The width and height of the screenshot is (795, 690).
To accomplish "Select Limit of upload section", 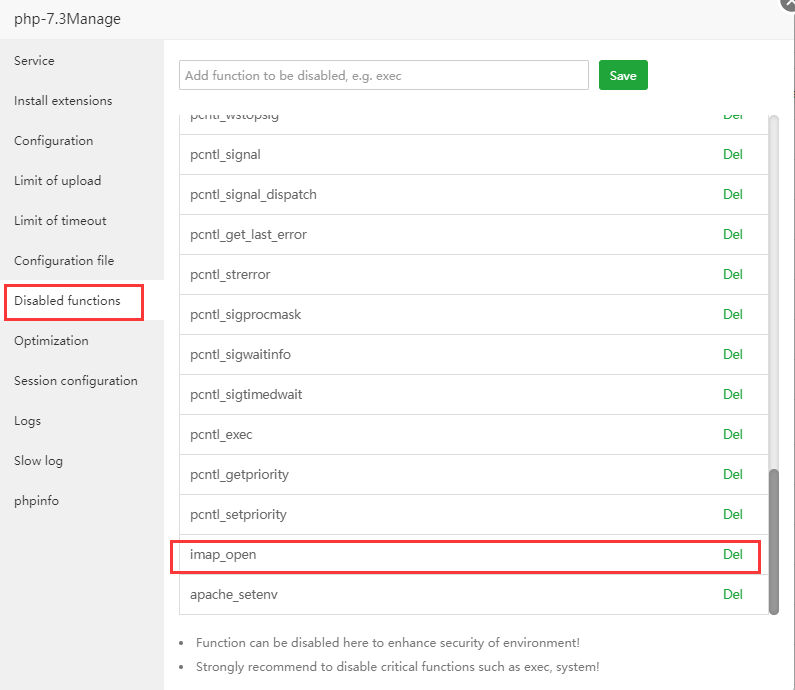I will [58, 181].
